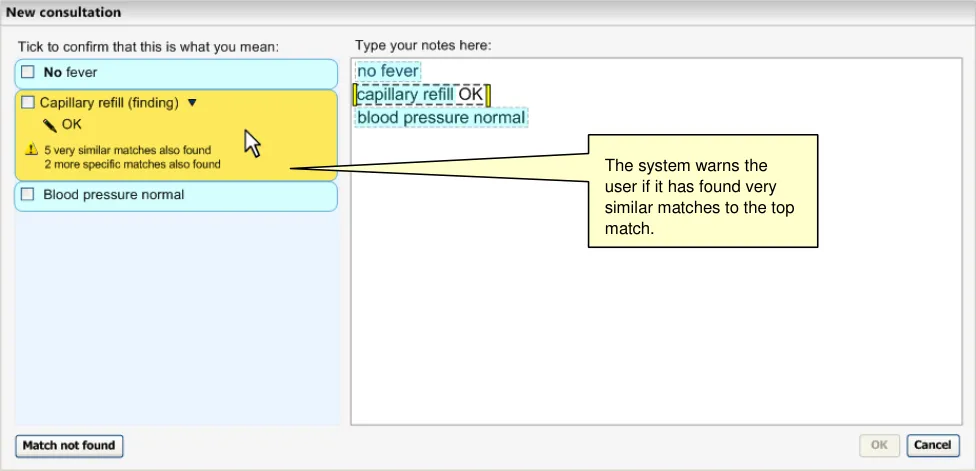The image size is (976, 471).
Task: Click the Cancel button
Action: [932, 445]
